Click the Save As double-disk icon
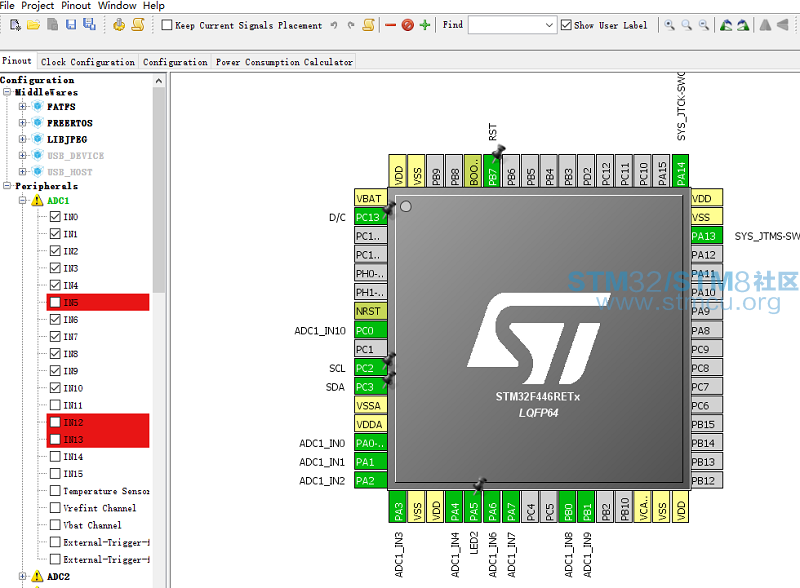The height and width of the screenshot is (588, 800). click(90, 24)
